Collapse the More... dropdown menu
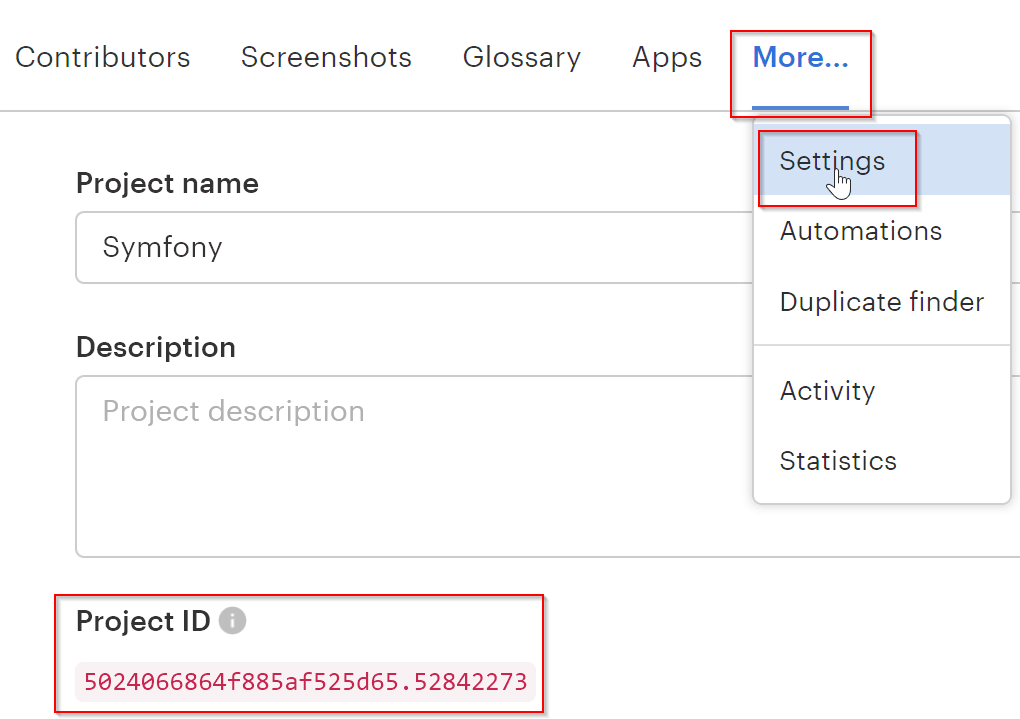Screen dimensions: 1020x719 click(800, 58)
